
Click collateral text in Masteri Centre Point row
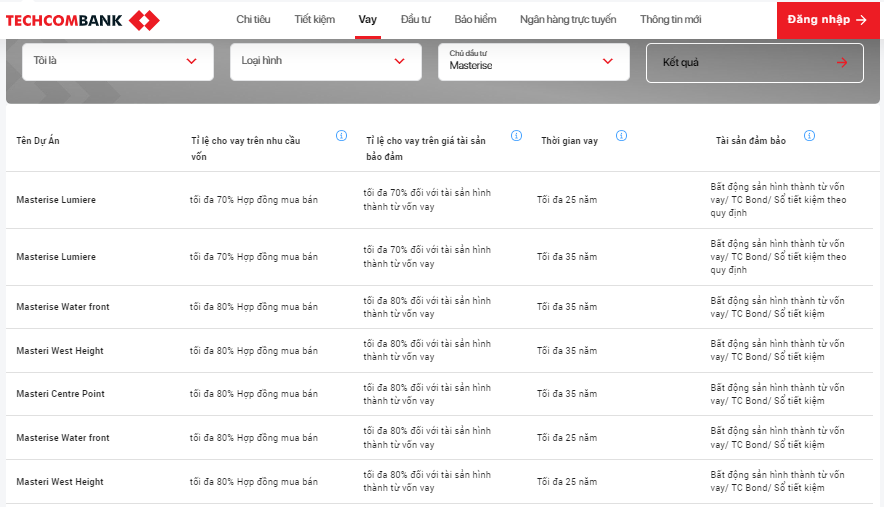777,394
